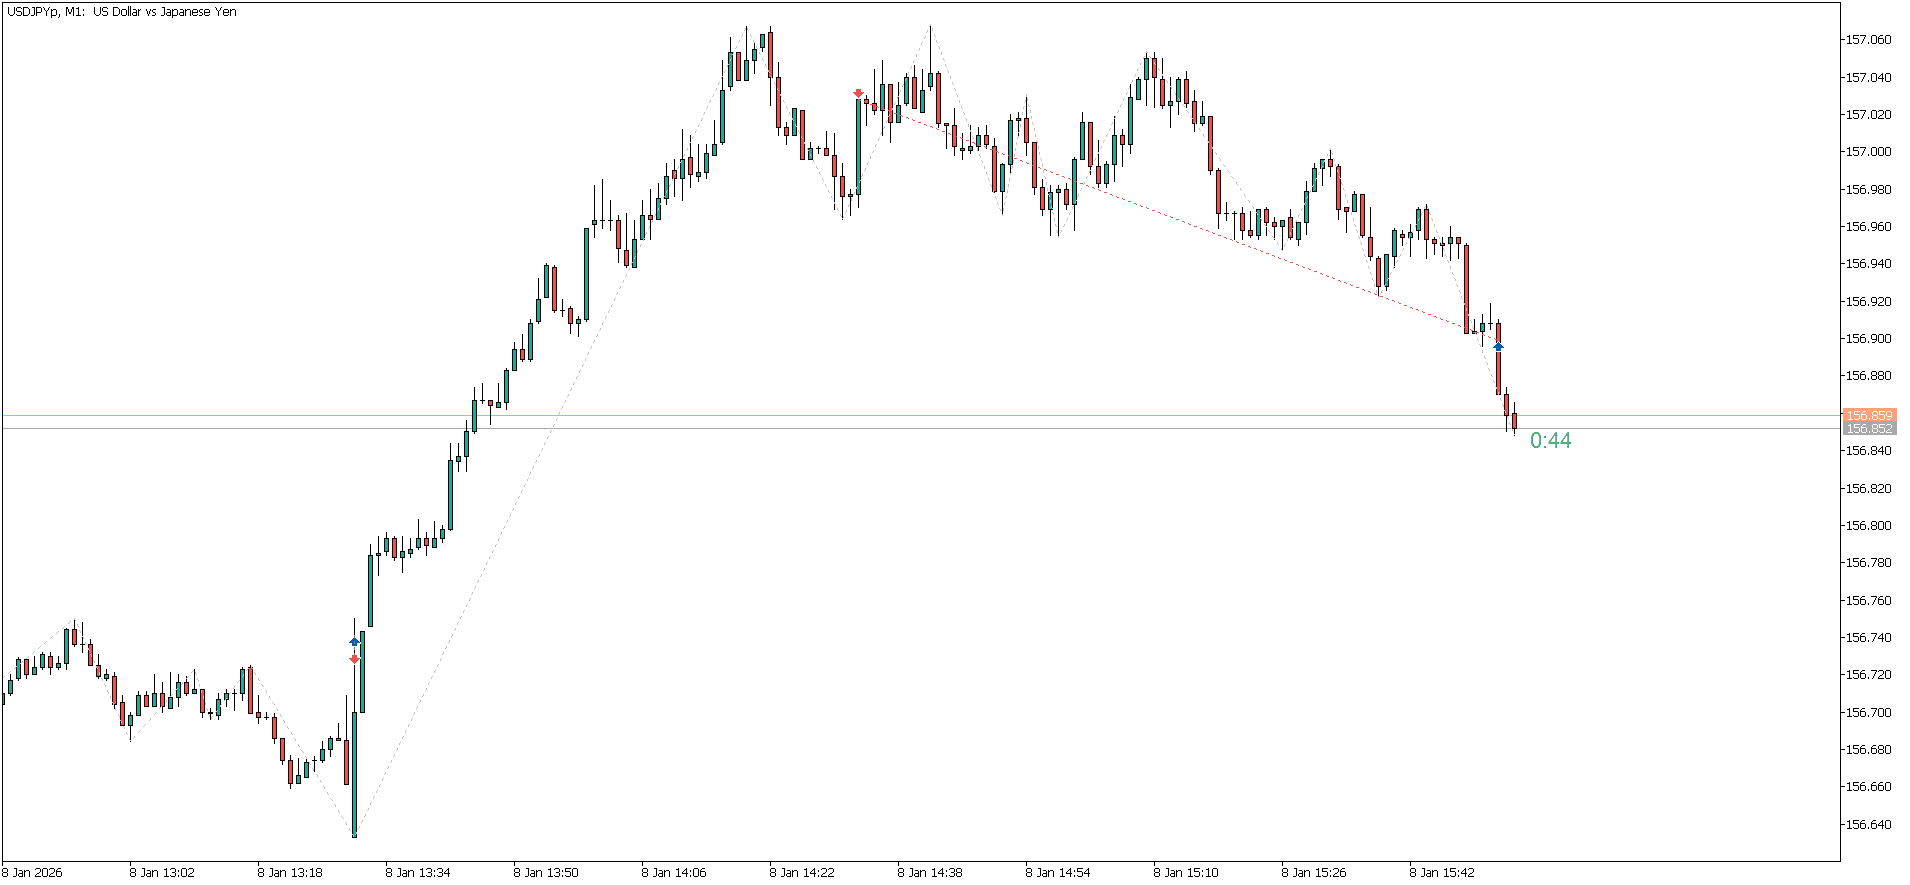
Task: Click the 156.800 price scale label
Action: 1868,526
